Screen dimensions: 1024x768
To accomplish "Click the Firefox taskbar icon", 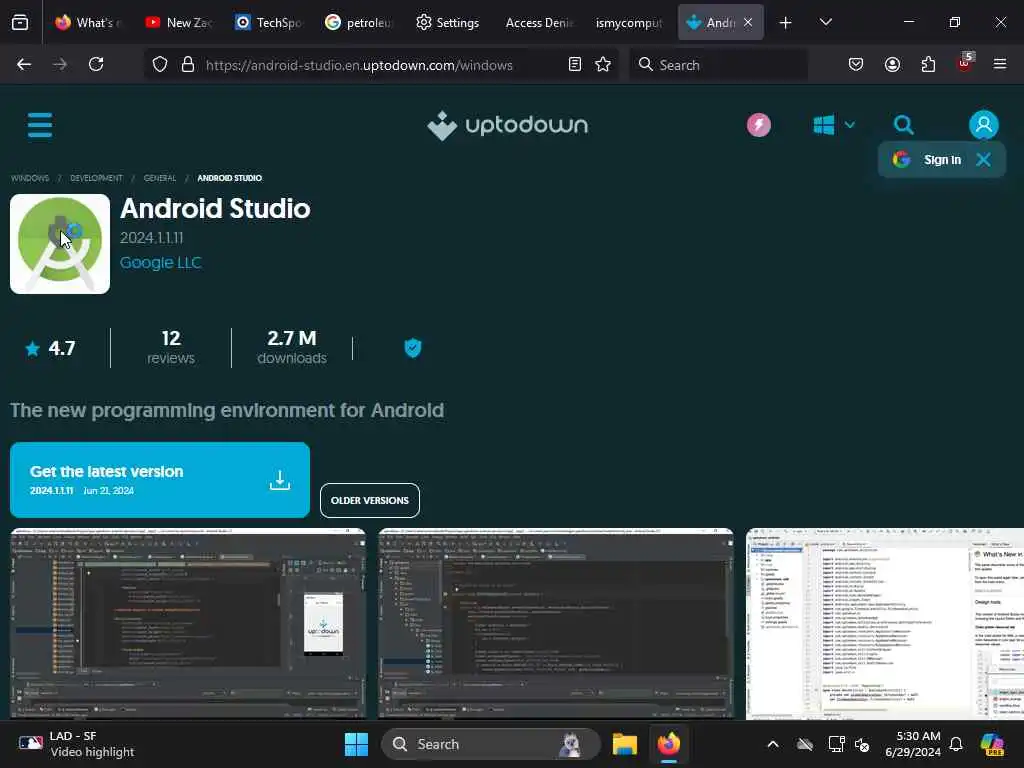I will tap(669, 744).
